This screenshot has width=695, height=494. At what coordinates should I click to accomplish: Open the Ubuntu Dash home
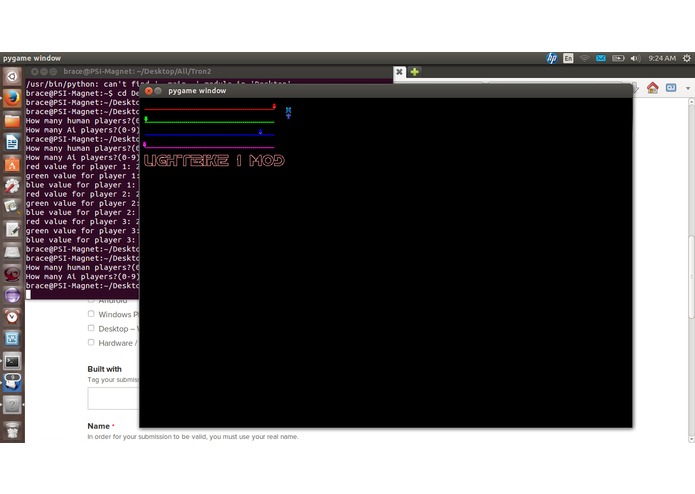12,77
